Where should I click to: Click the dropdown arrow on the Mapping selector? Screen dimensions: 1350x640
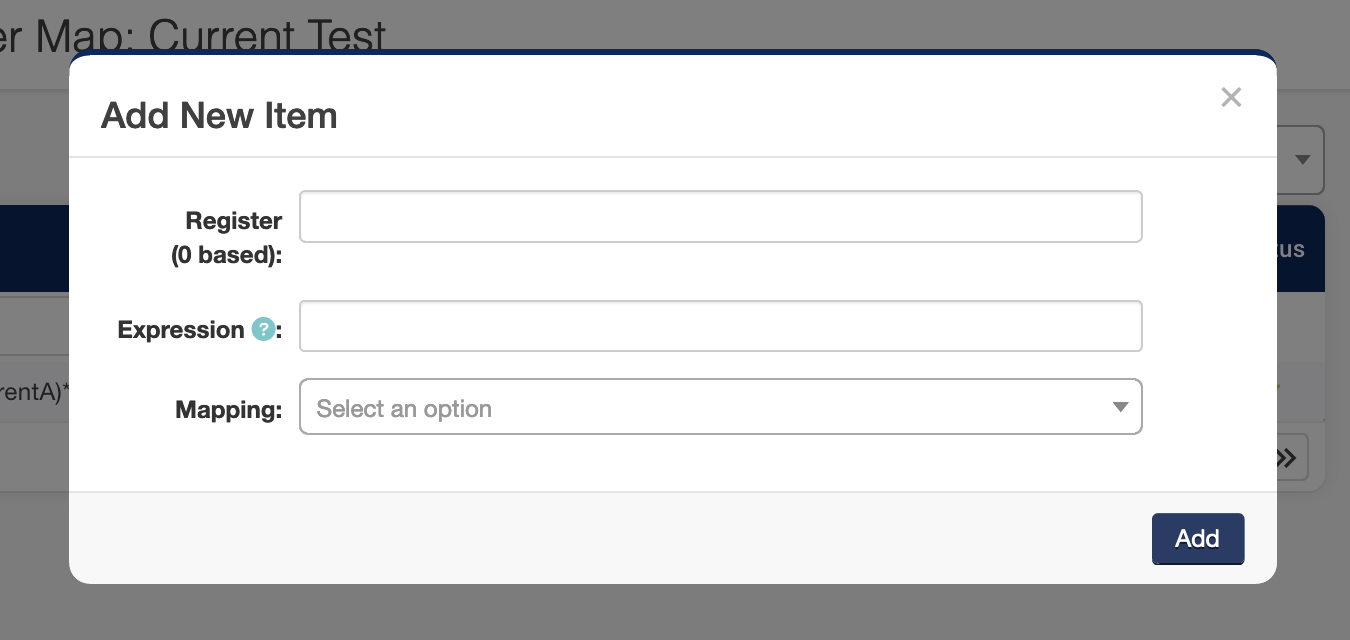[1119, 407]
